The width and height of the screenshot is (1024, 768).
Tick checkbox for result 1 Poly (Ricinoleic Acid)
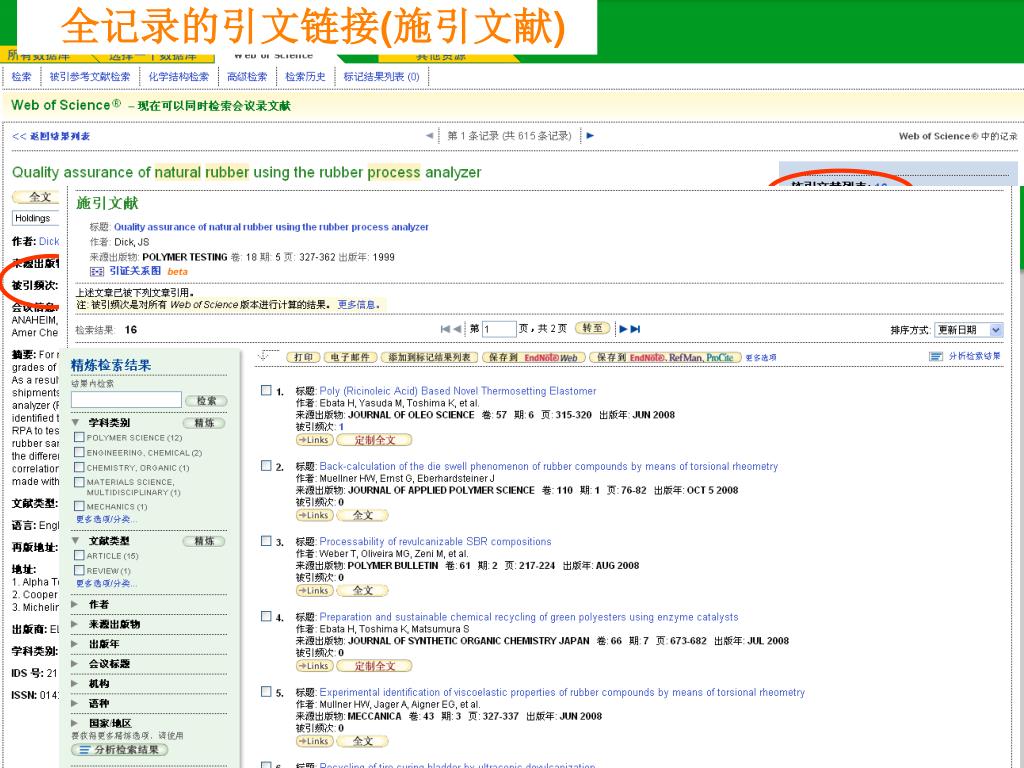266,391
